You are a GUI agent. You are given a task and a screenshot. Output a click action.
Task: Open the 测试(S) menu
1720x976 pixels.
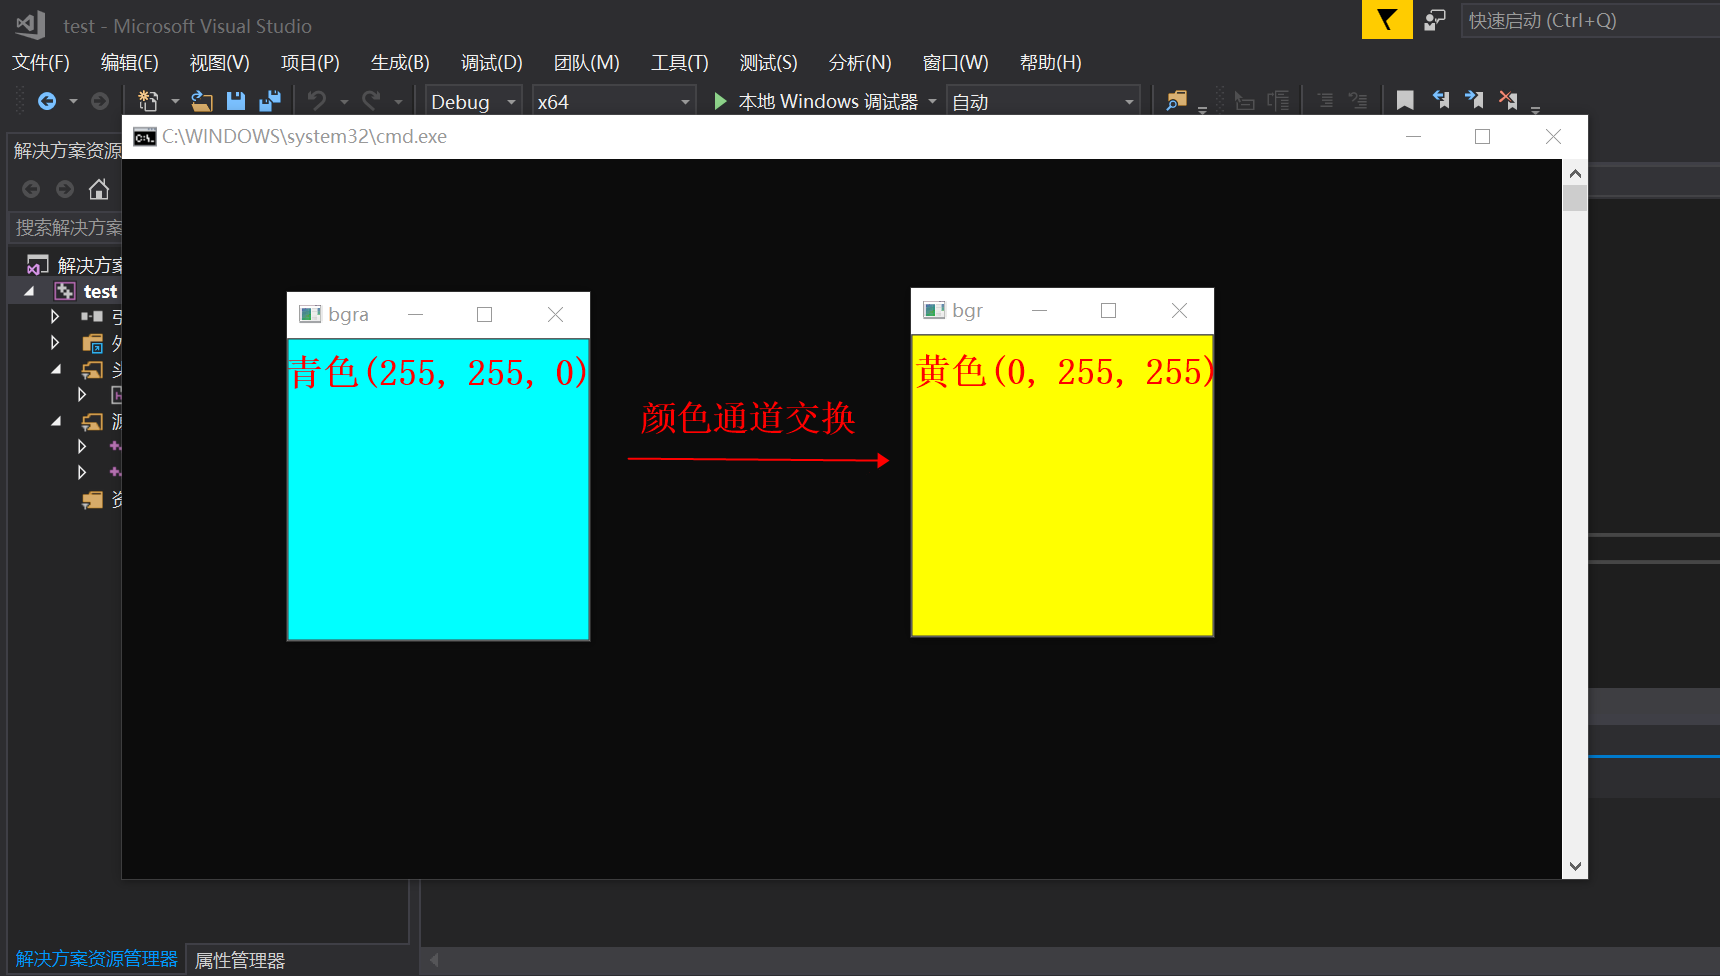(769, 62)
